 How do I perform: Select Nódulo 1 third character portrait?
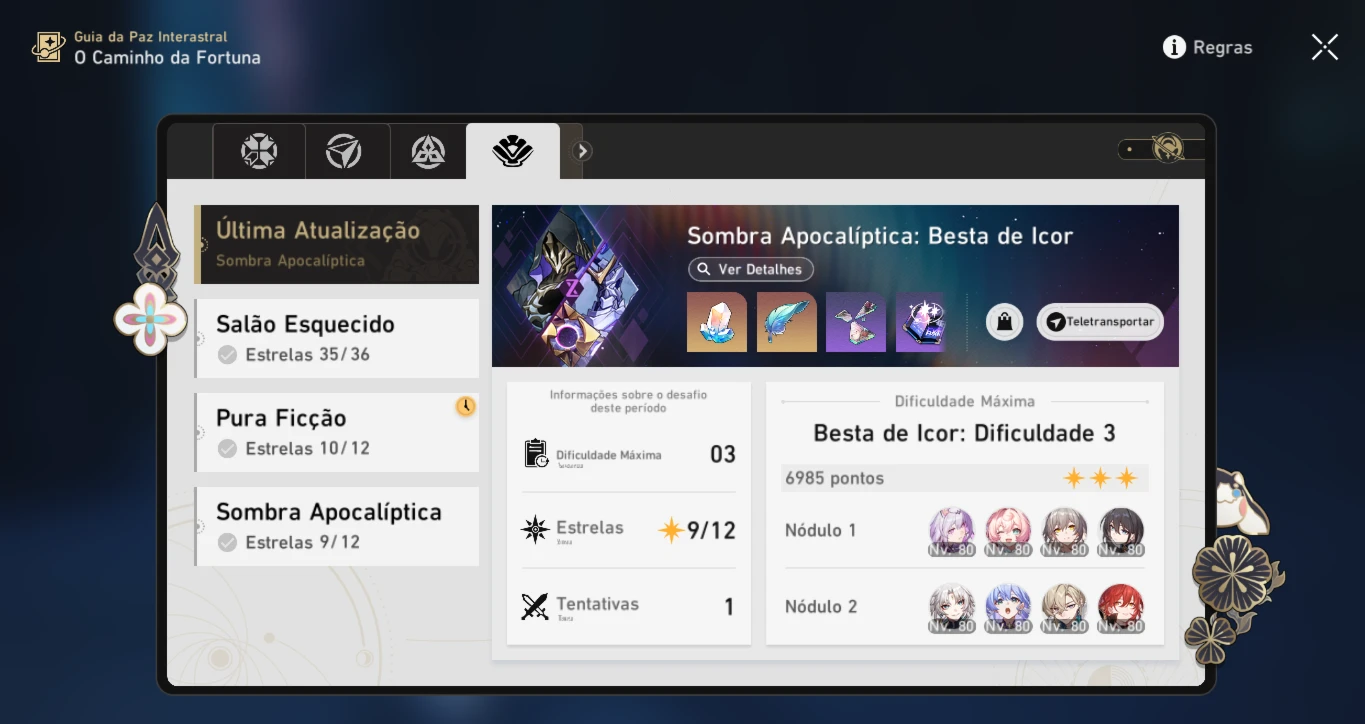(x=1065, y=532)
